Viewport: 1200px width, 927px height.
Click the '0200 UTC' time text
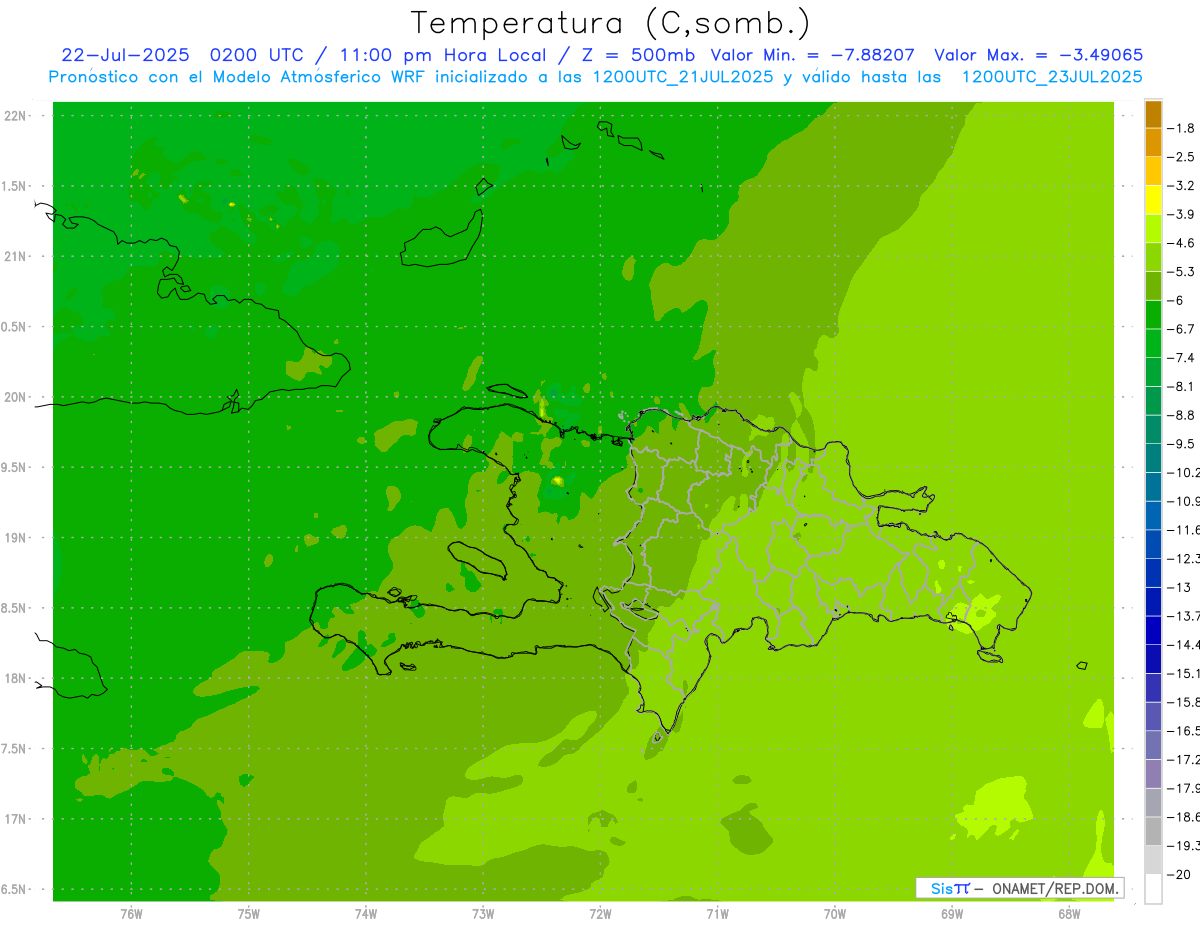point(257,55)
